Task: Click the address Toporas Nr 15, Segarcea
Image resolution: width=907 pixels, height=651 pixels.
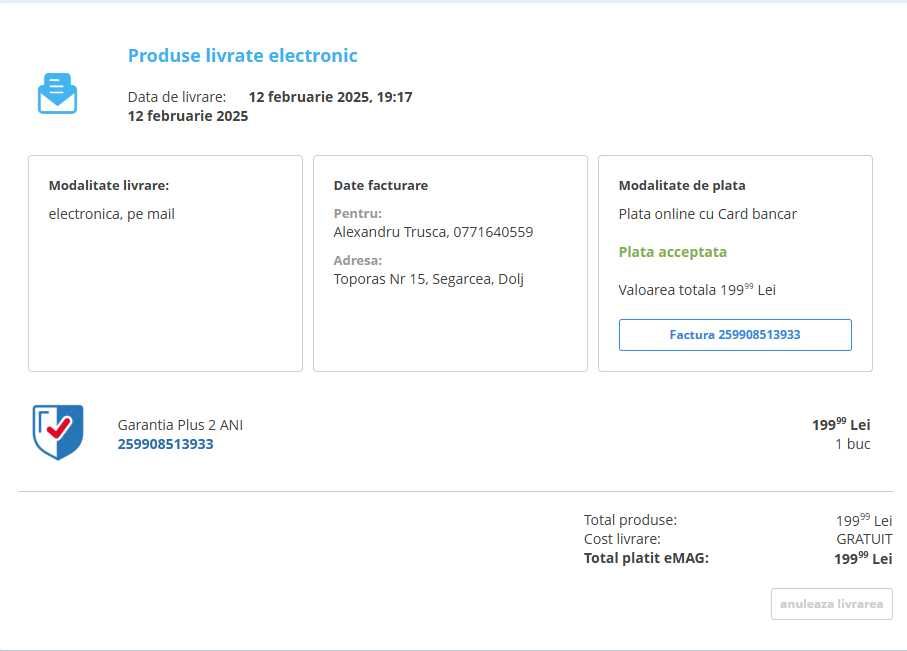Action: pos(428,279)
